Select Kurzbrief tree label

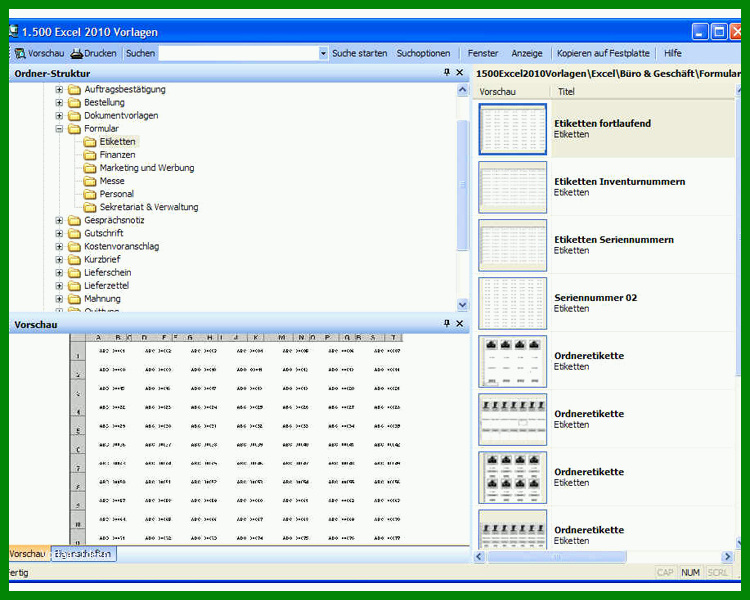click(102, 259)
